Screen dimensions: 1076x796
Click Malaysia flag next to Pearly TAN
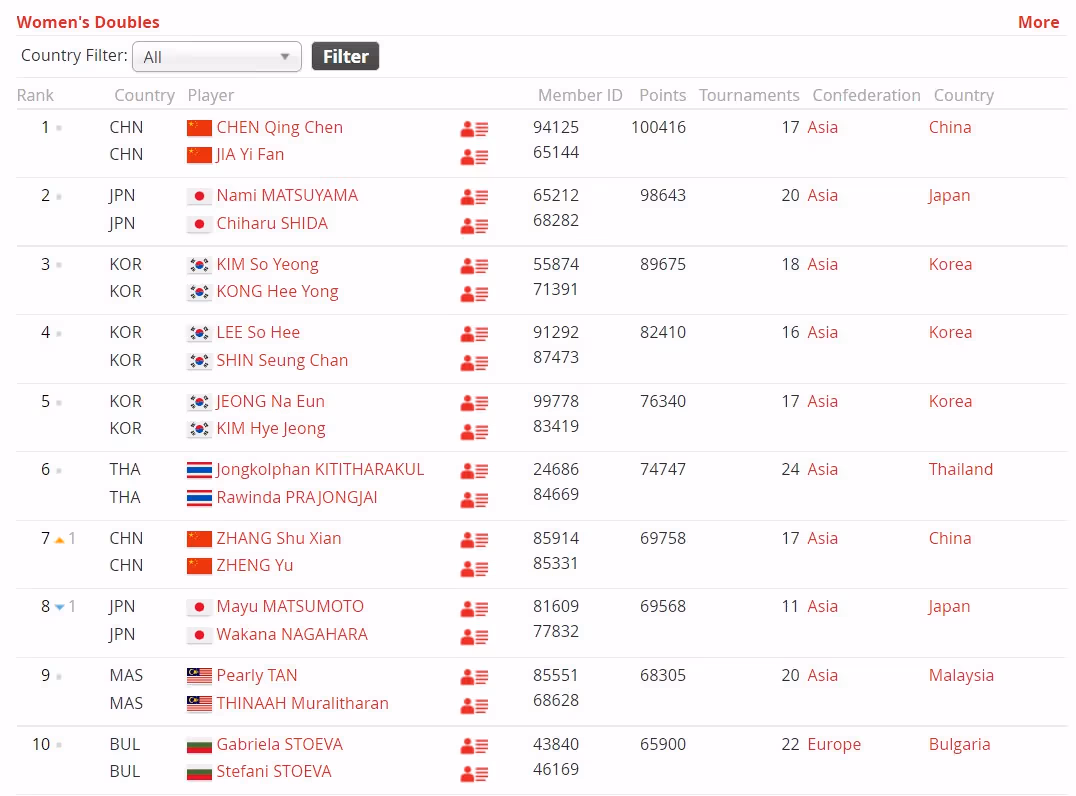199,676
